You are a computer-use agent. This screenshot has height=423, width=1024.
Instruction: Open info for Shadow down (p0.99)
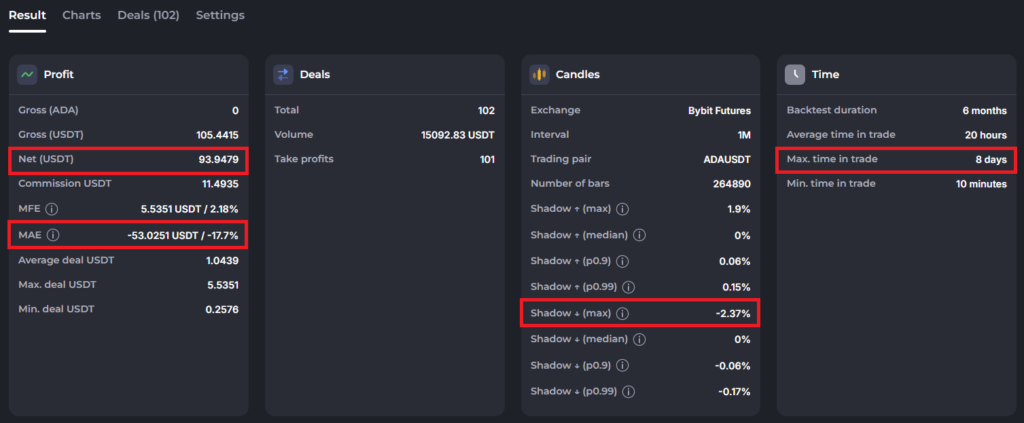click(628, 392)
